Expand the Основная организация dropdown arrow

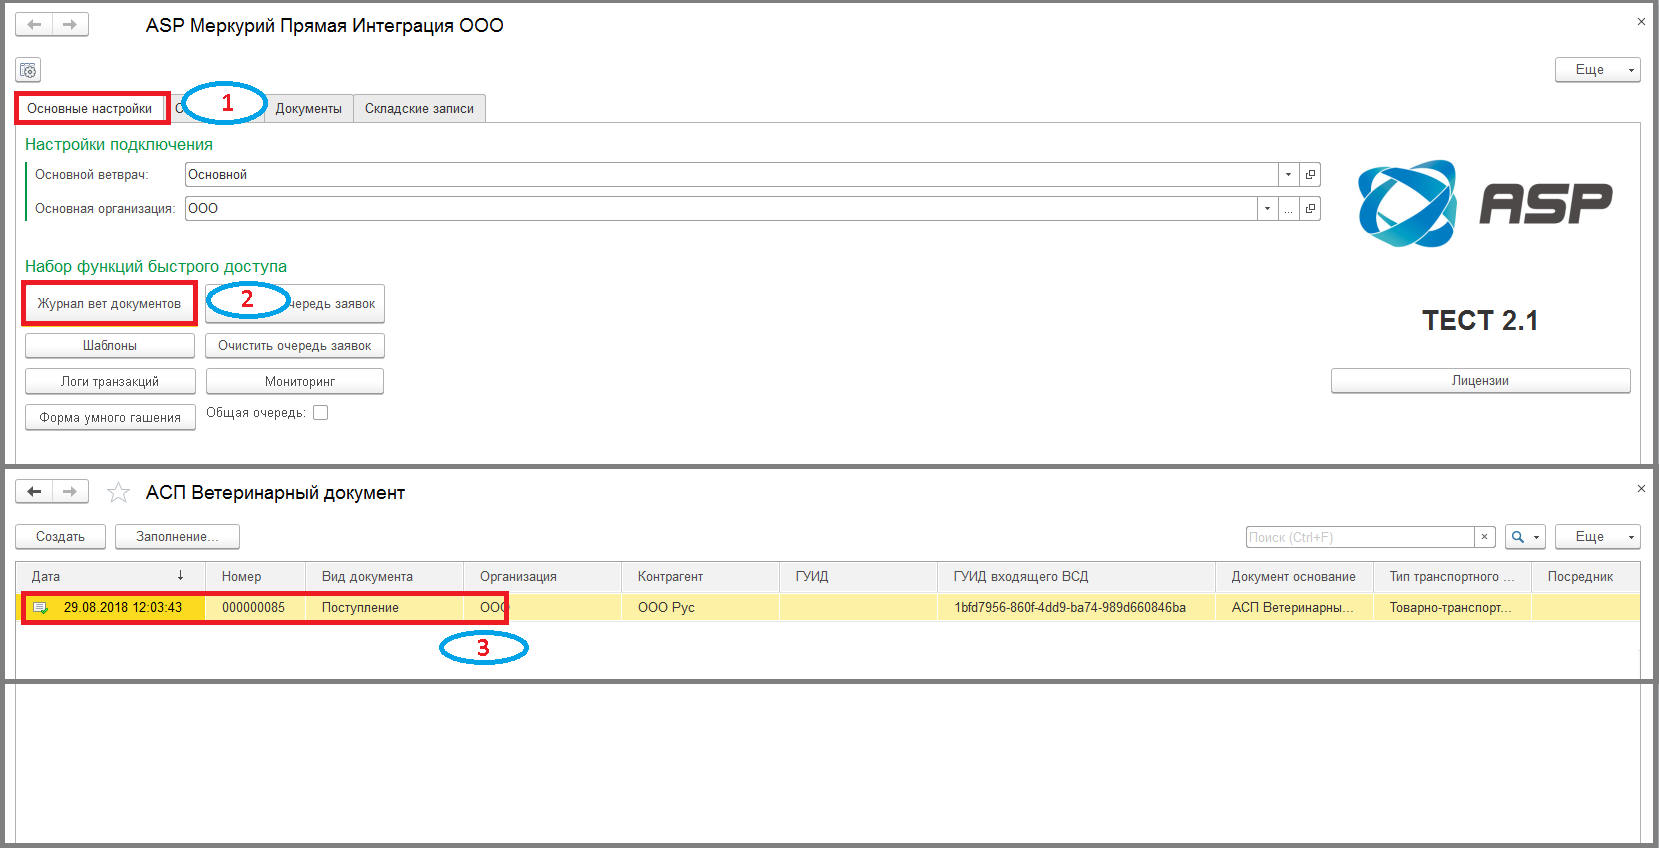click(1267, 208)
